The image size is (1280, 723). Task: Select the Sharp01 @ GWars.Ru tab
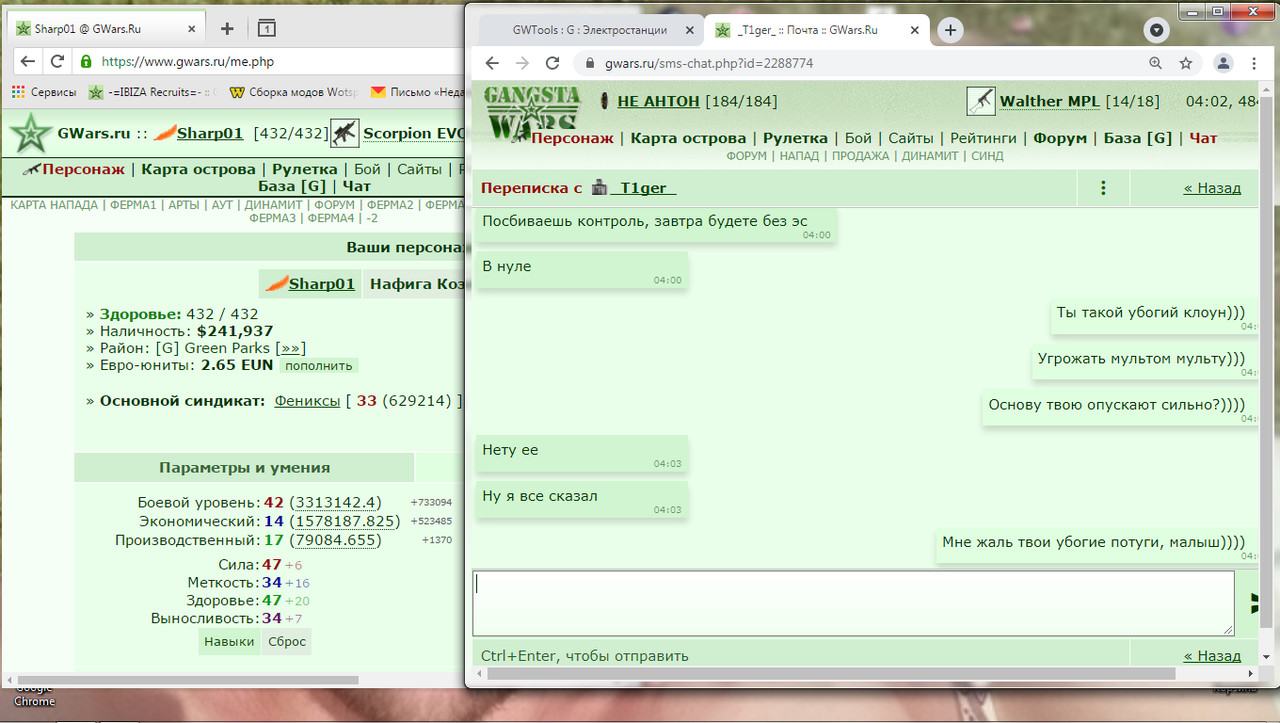click(x=108, y=28)
